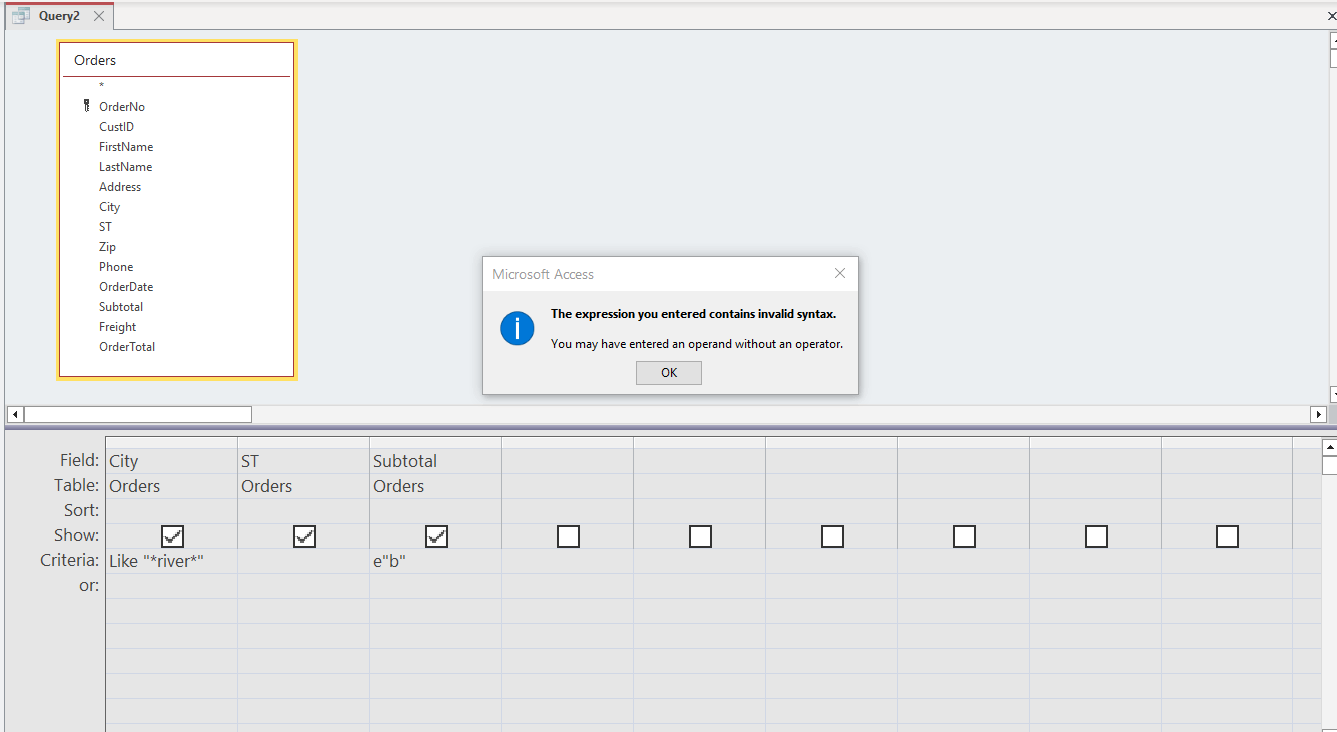Click OK in the Microsoft Access dialog
Viewport: 1337px width, 732px height.
669,373
